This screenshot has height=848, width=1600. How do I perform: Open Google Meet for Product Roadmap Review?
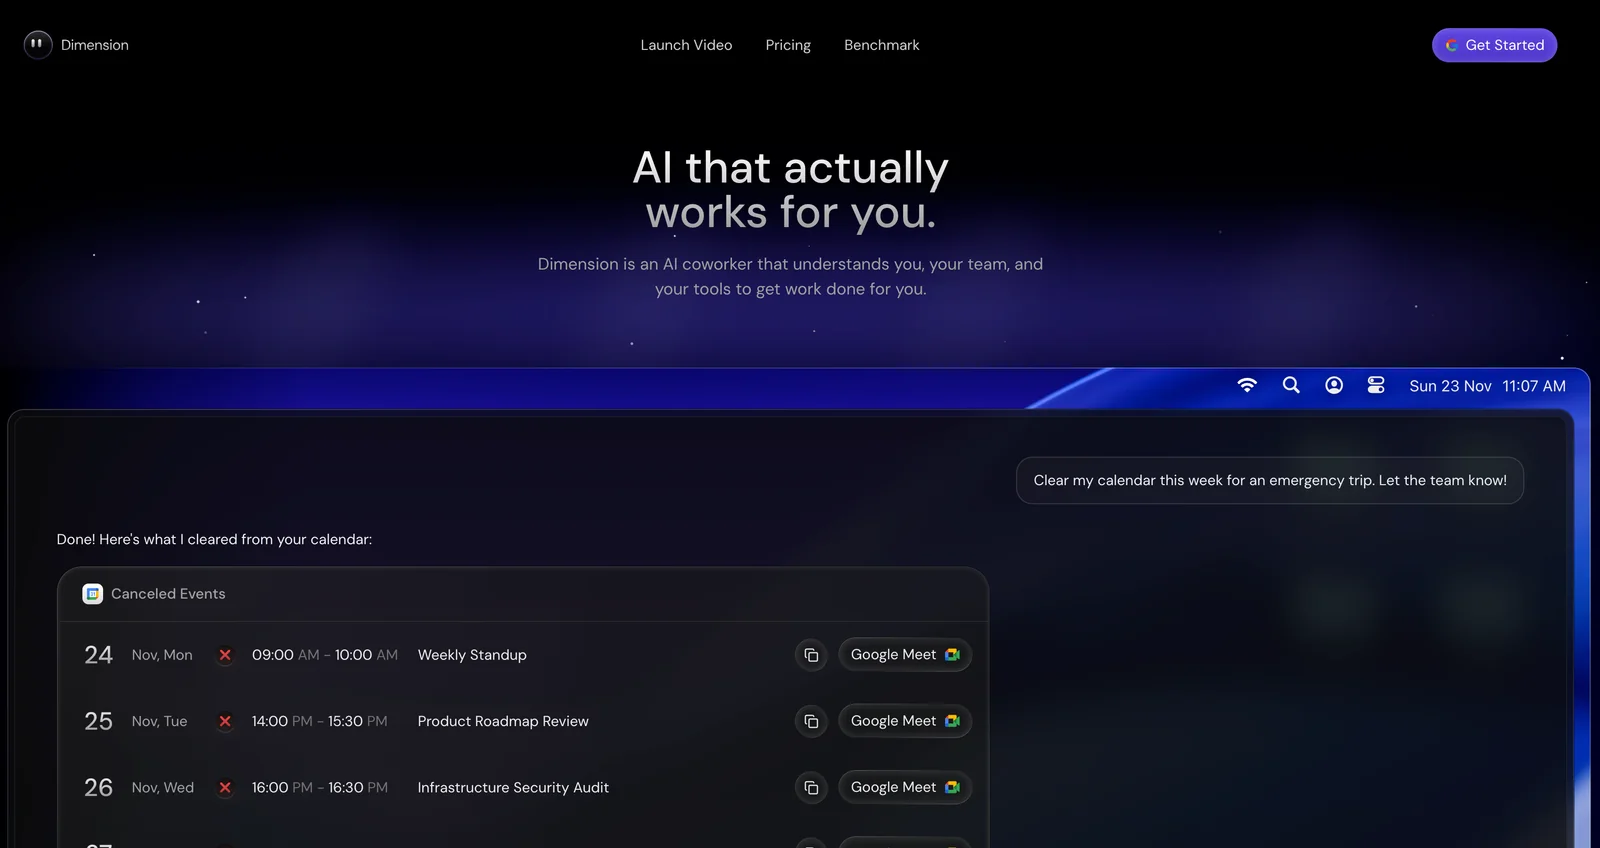904,721
